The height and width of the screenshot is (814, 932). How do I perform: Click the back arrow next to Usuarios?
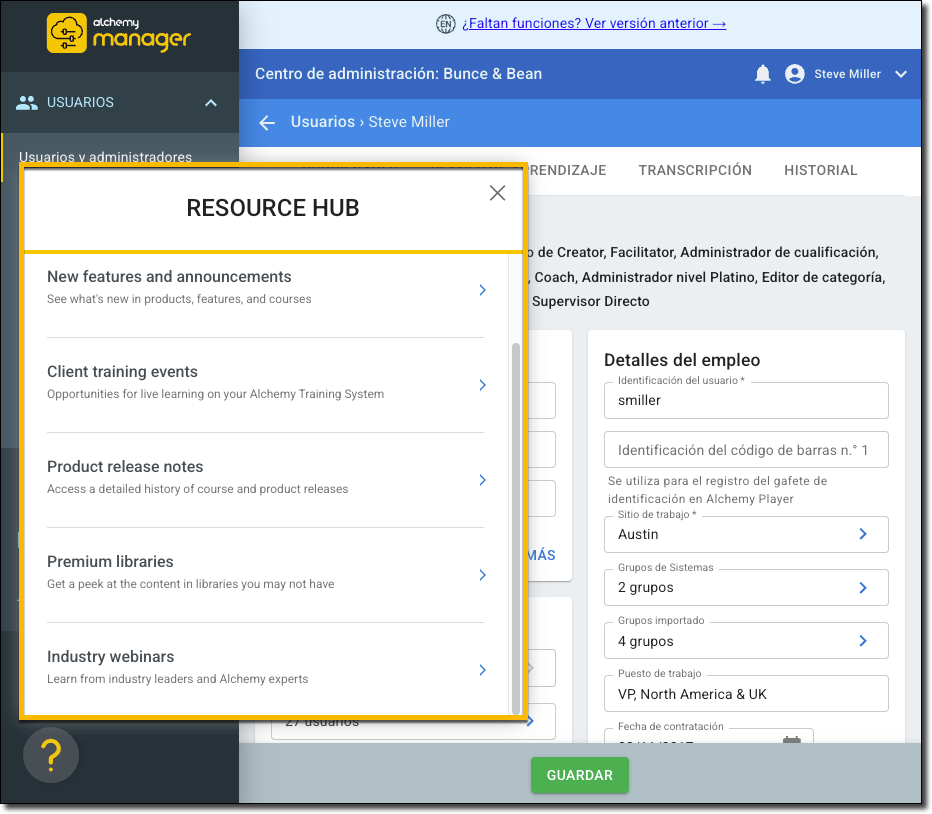pos(267,122)
